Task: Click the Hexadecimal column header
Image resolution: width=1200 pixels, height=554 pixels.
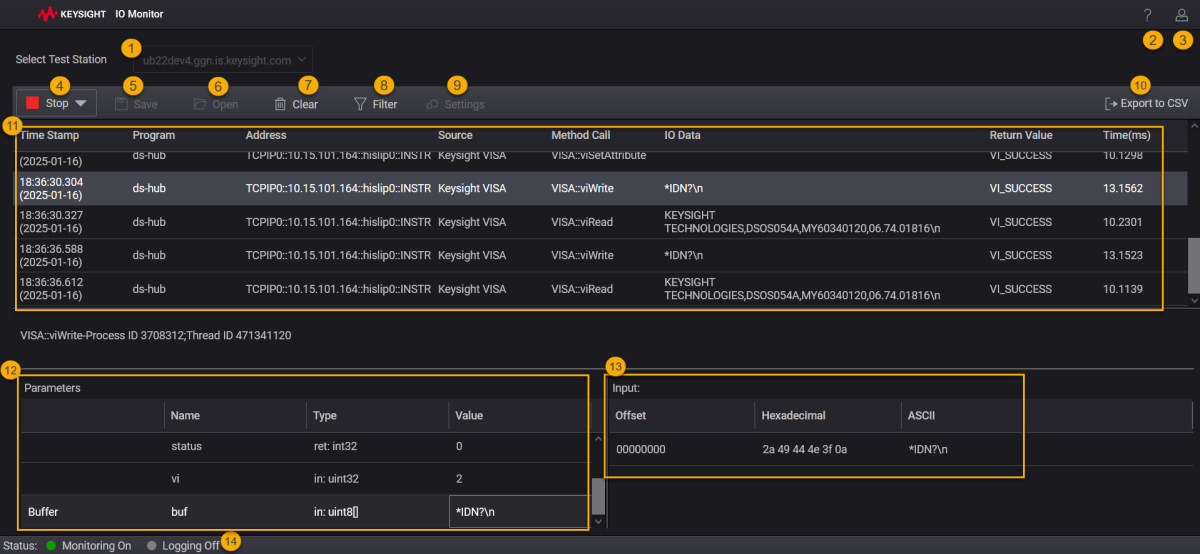Action: coord(793,415)
